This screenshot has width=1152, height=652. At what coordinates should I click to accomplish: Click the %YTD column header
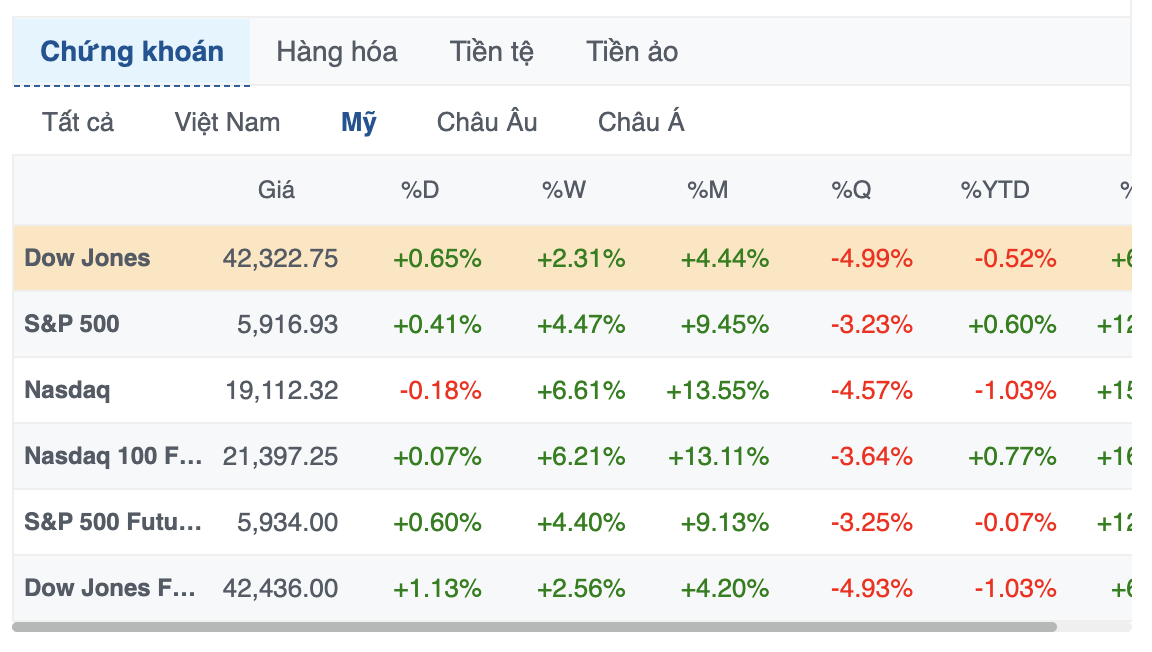tap(995, 190)
